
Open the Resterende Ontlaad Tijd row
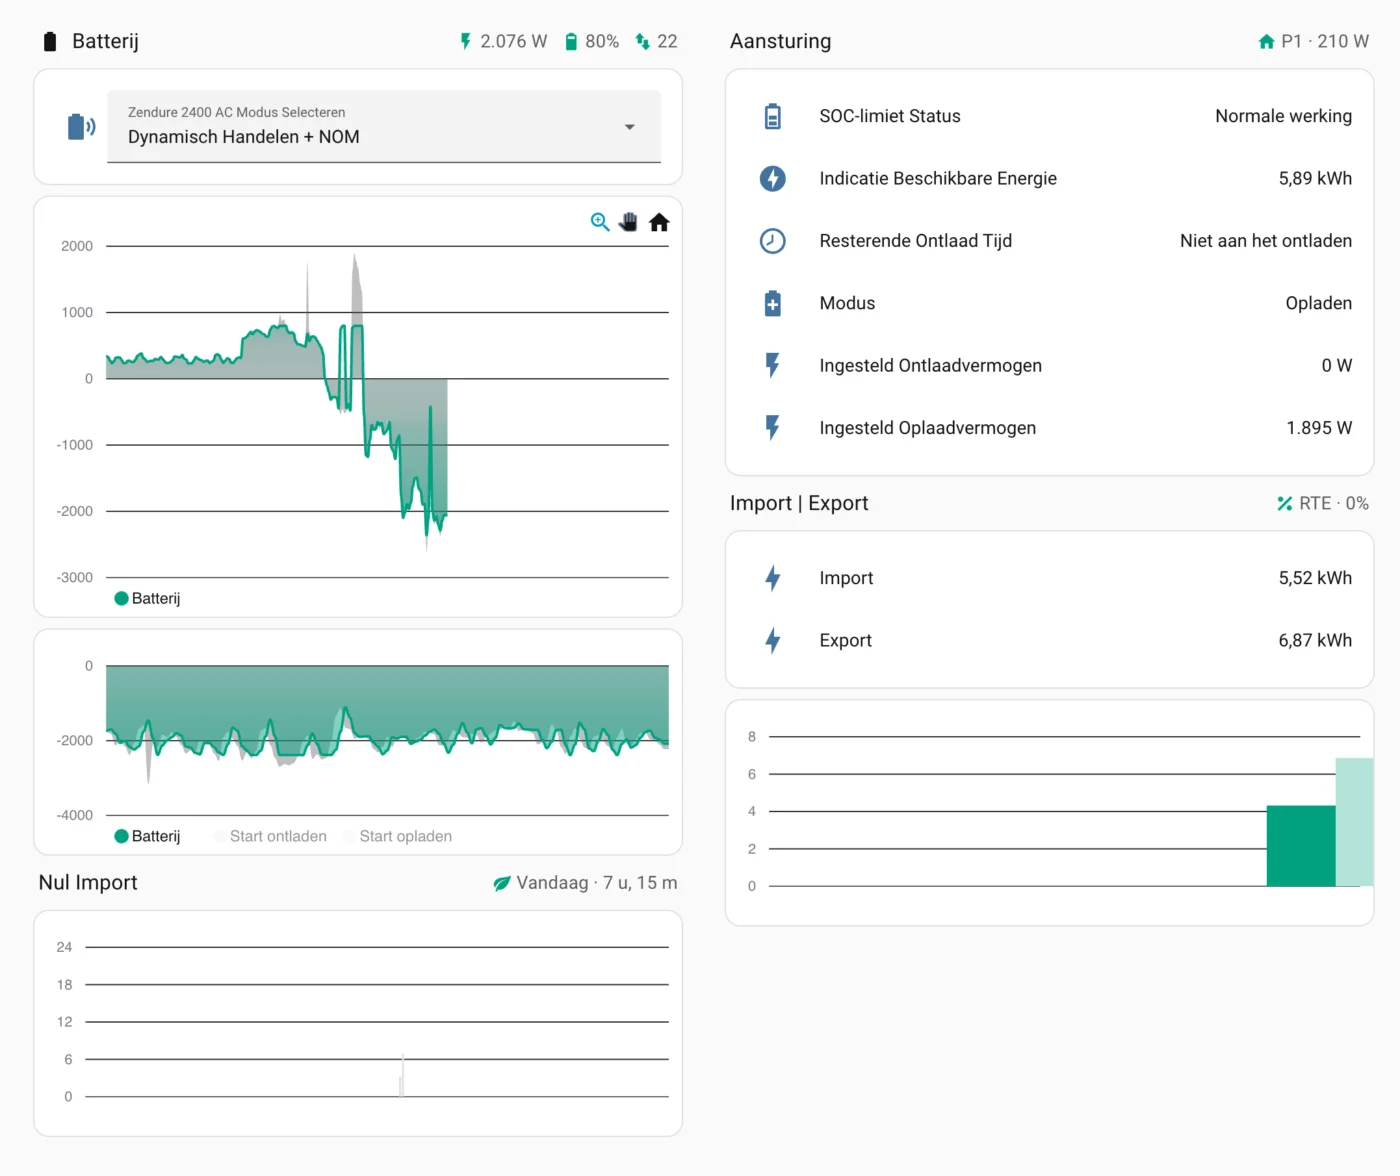[x=1050, y=241]
